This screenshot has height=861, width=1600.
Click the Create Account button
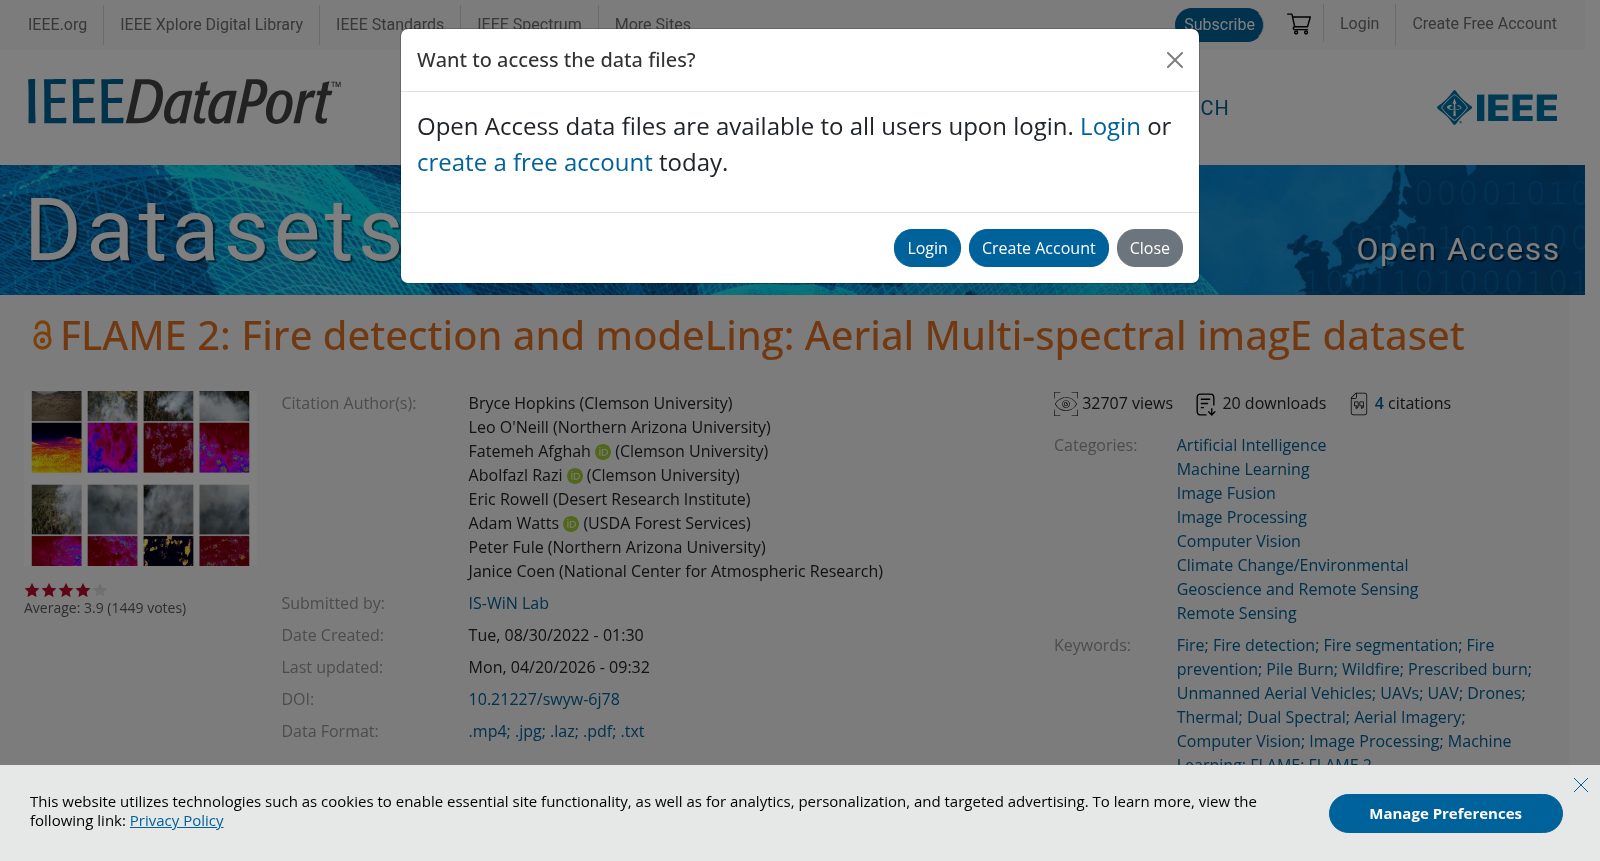tap(1038, 248)
